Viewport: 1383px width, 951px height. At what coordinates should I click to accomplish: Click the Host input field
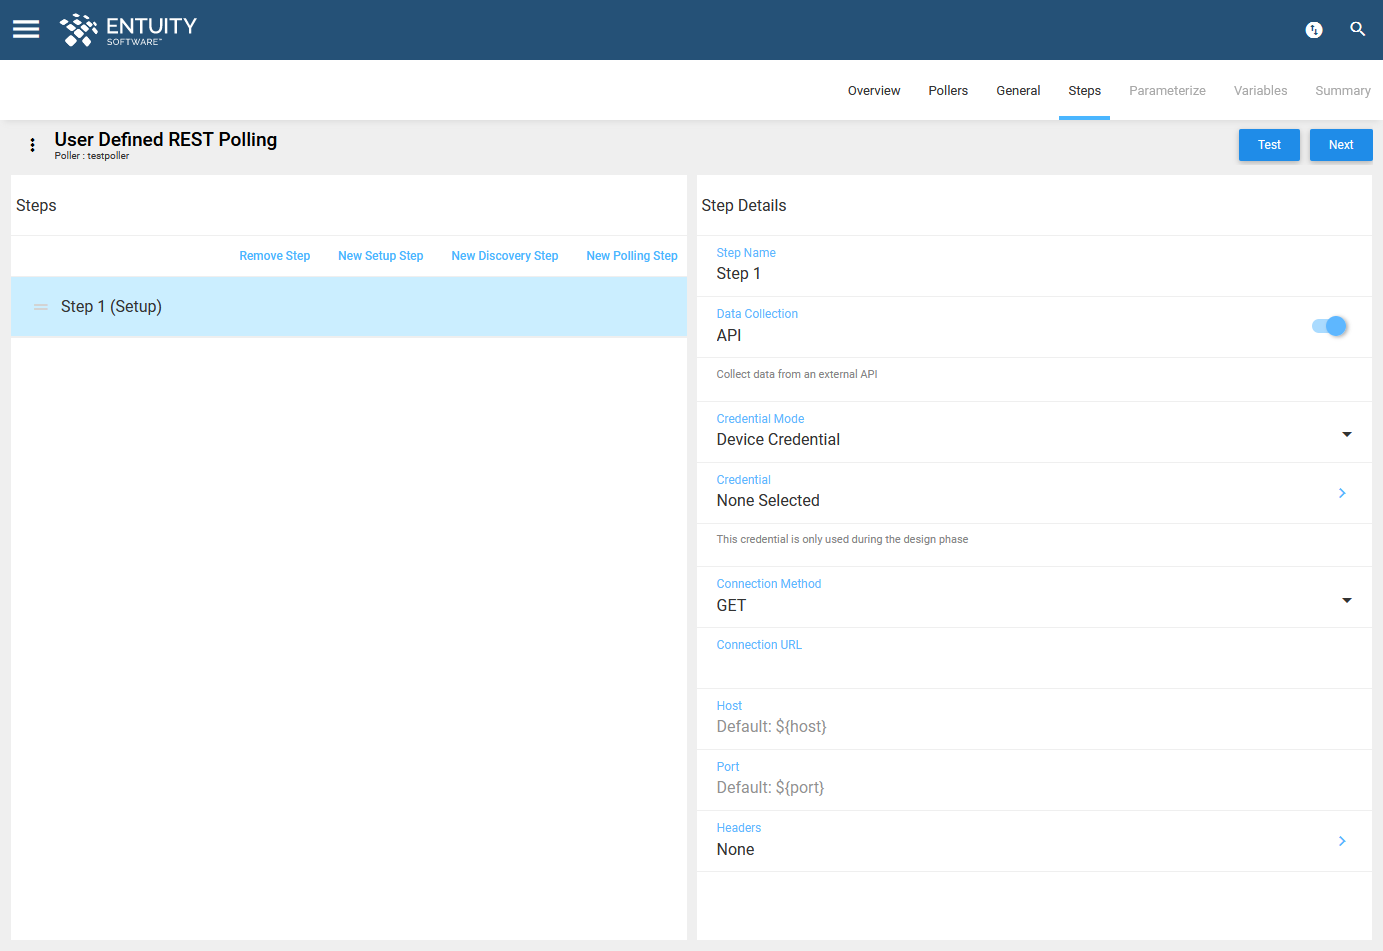coord(1034,719)
